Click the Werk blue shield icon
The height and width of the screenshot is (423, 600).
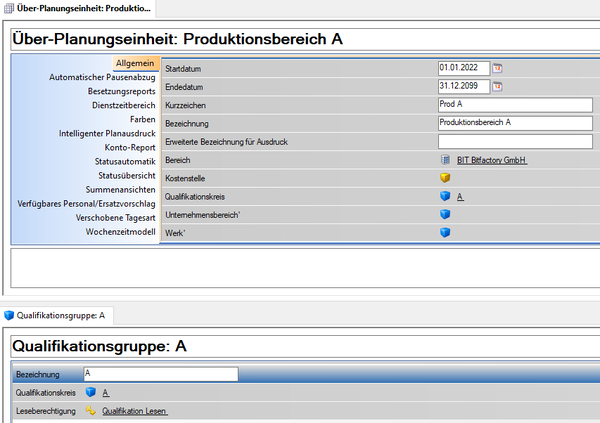[x=445, y=234]
